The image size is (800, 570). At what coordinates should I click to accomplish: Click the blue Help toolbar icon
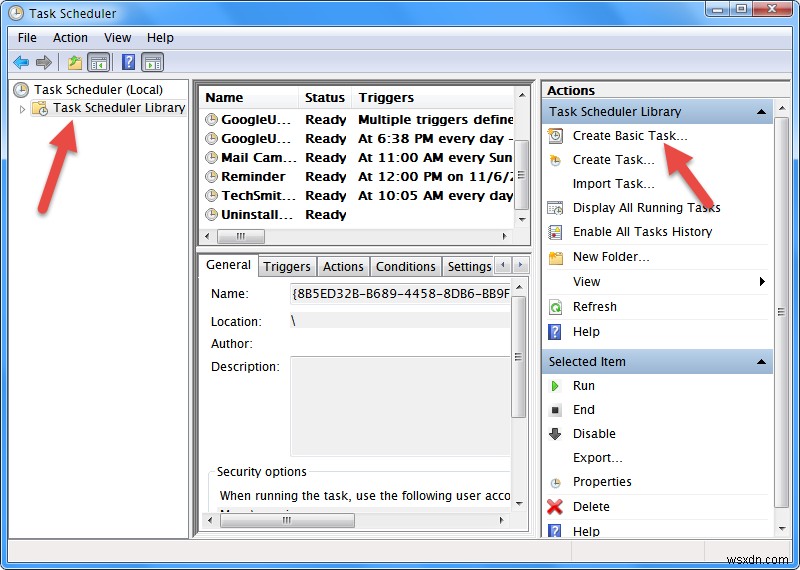[x=129, y=62]
